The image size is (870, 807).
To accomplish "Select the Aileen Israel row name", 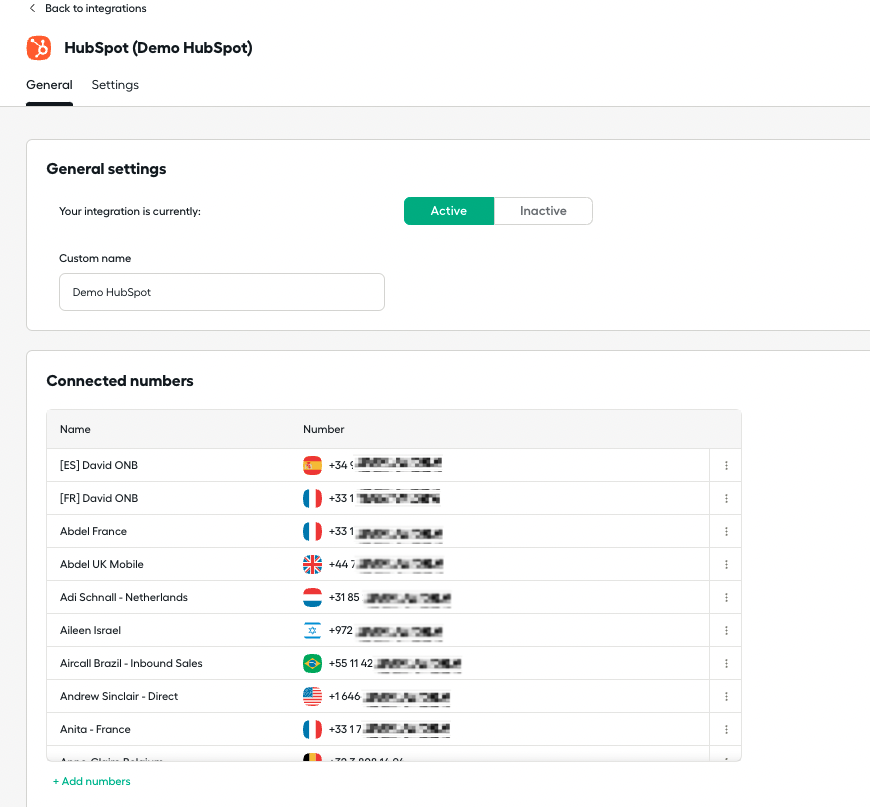I will 90,631.
